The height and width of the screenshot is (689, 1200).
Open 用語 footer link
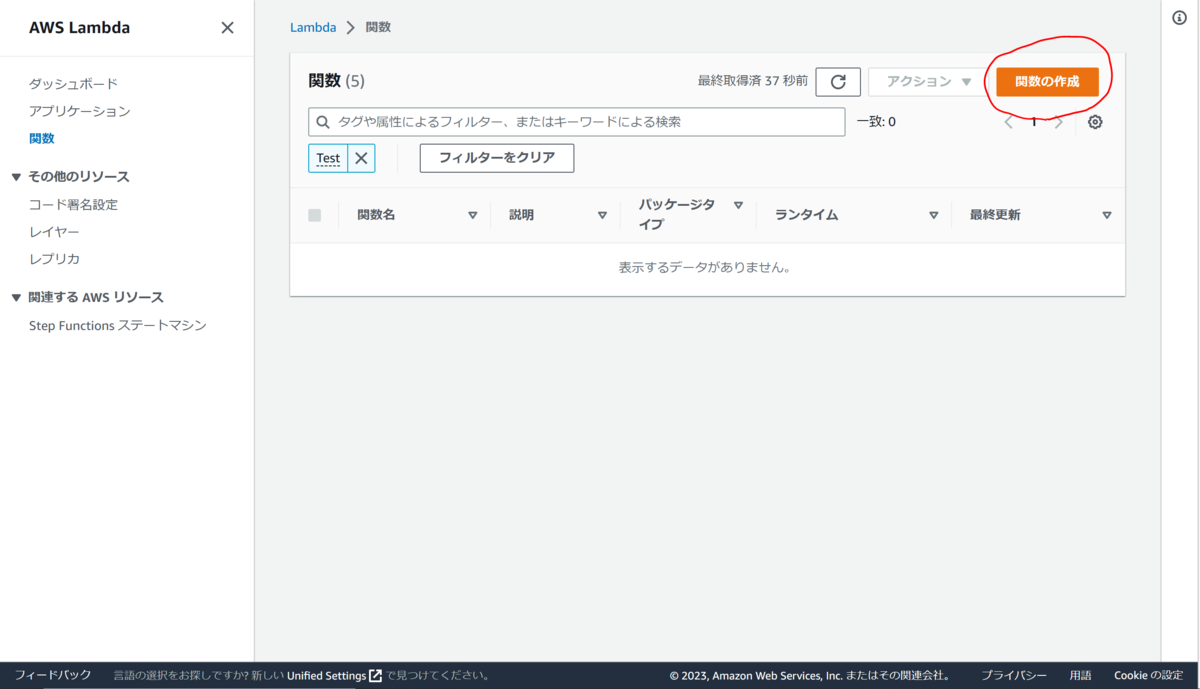coord(1080,676)
